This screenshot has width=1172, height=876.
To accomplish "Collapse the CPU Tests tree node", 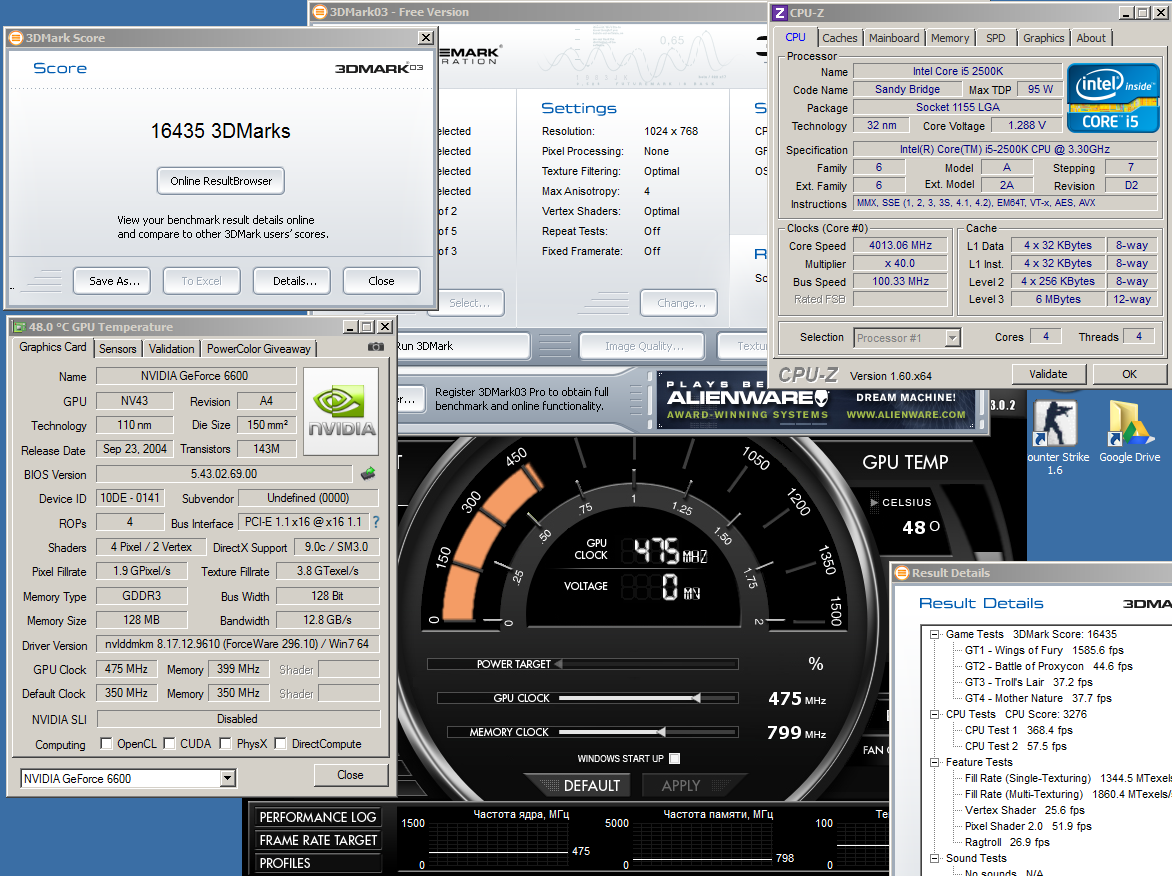I will tap(934, 714).
